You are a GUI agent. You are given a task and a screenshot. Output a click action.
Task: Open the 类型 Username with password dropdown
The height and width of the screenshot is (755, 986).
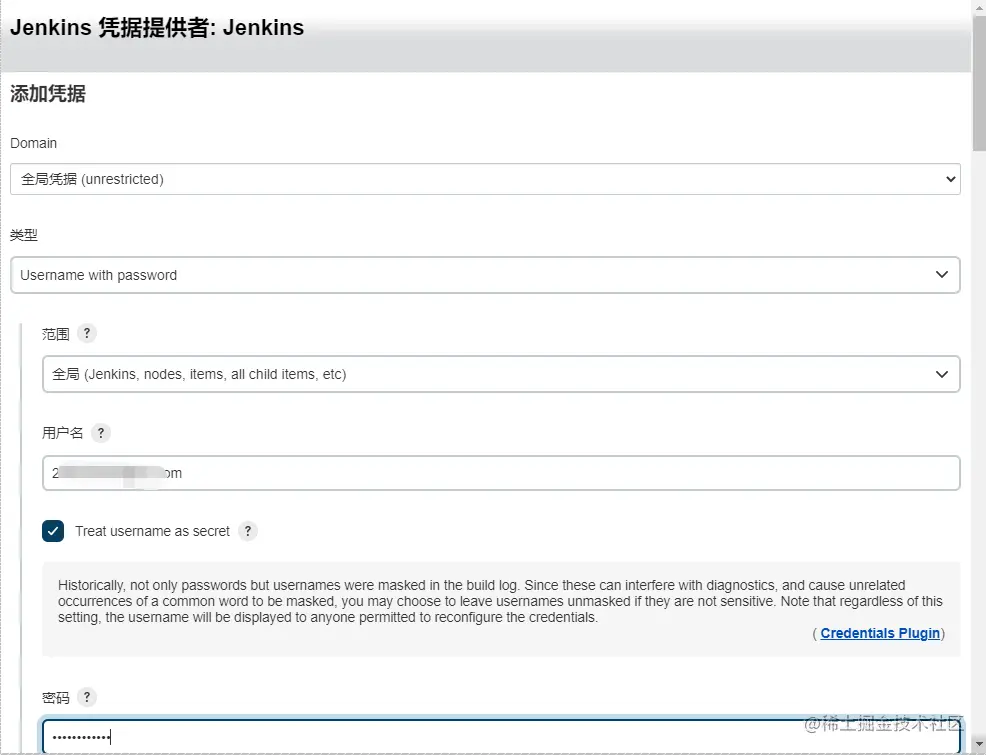tap(485, 275)
